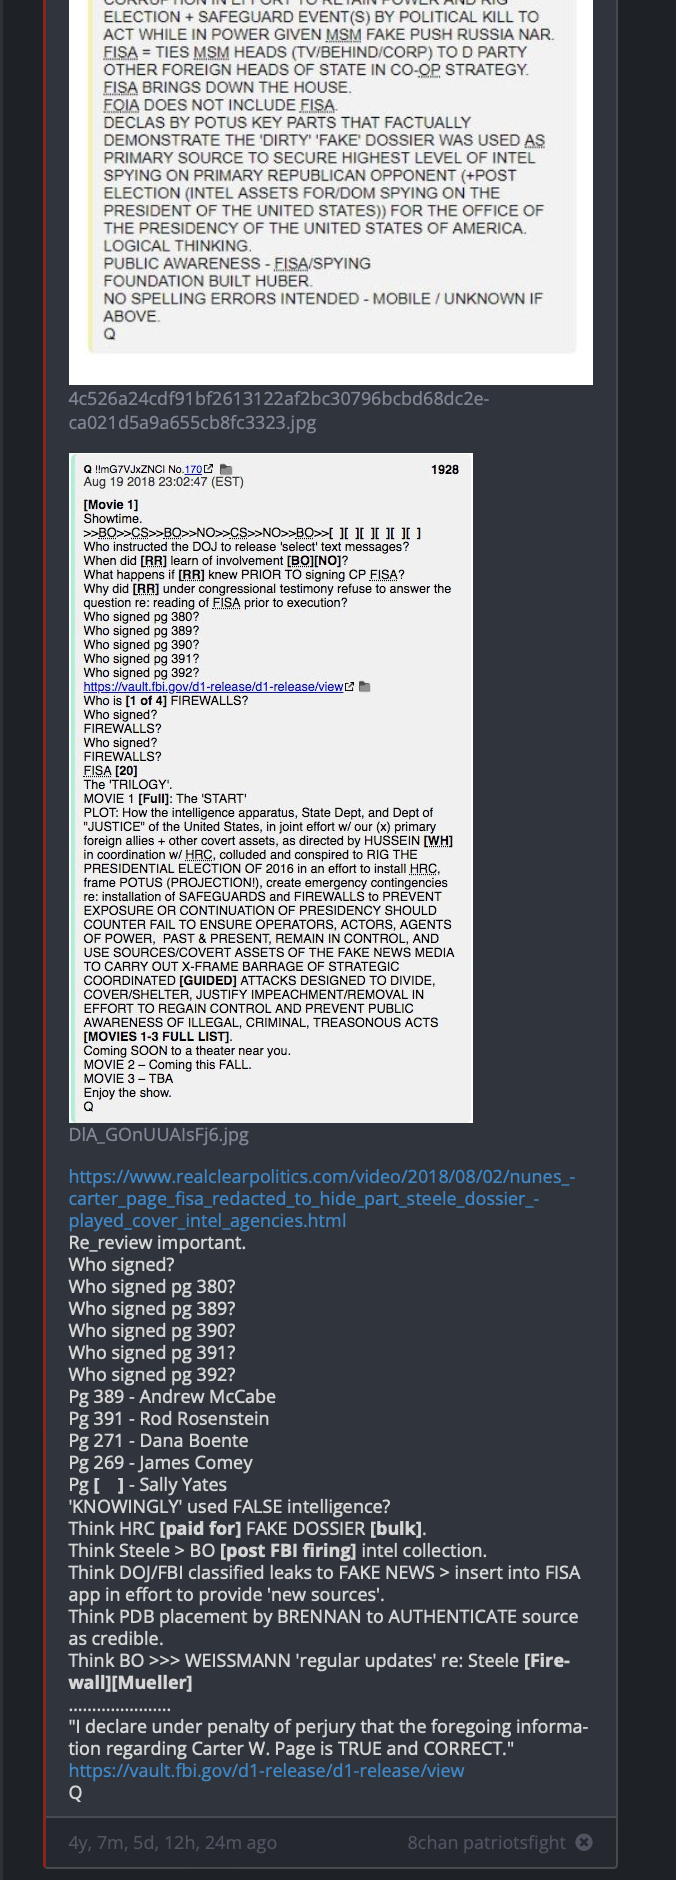This screenshot has width=676, height=1880.
Task: Open the realclearpolitics.com Nunes video link
Action: click(x=322, y=1198)
